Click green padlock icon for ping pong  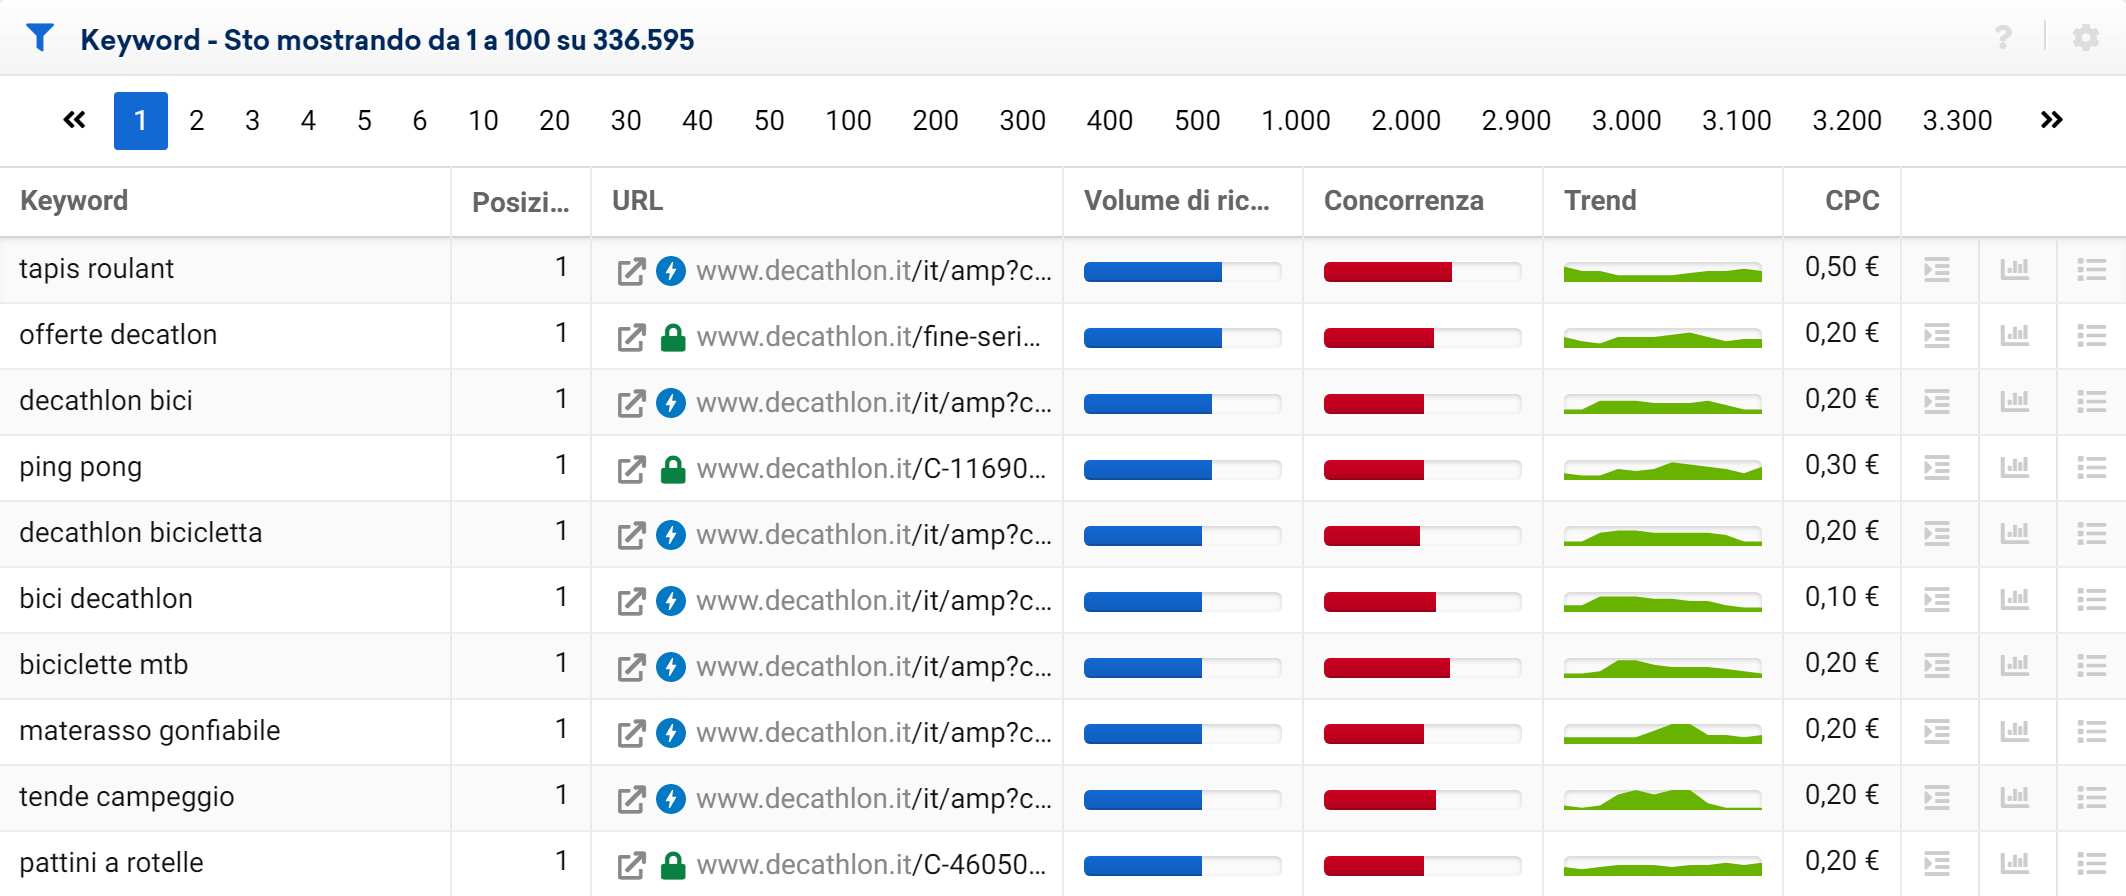click(673, 469)
